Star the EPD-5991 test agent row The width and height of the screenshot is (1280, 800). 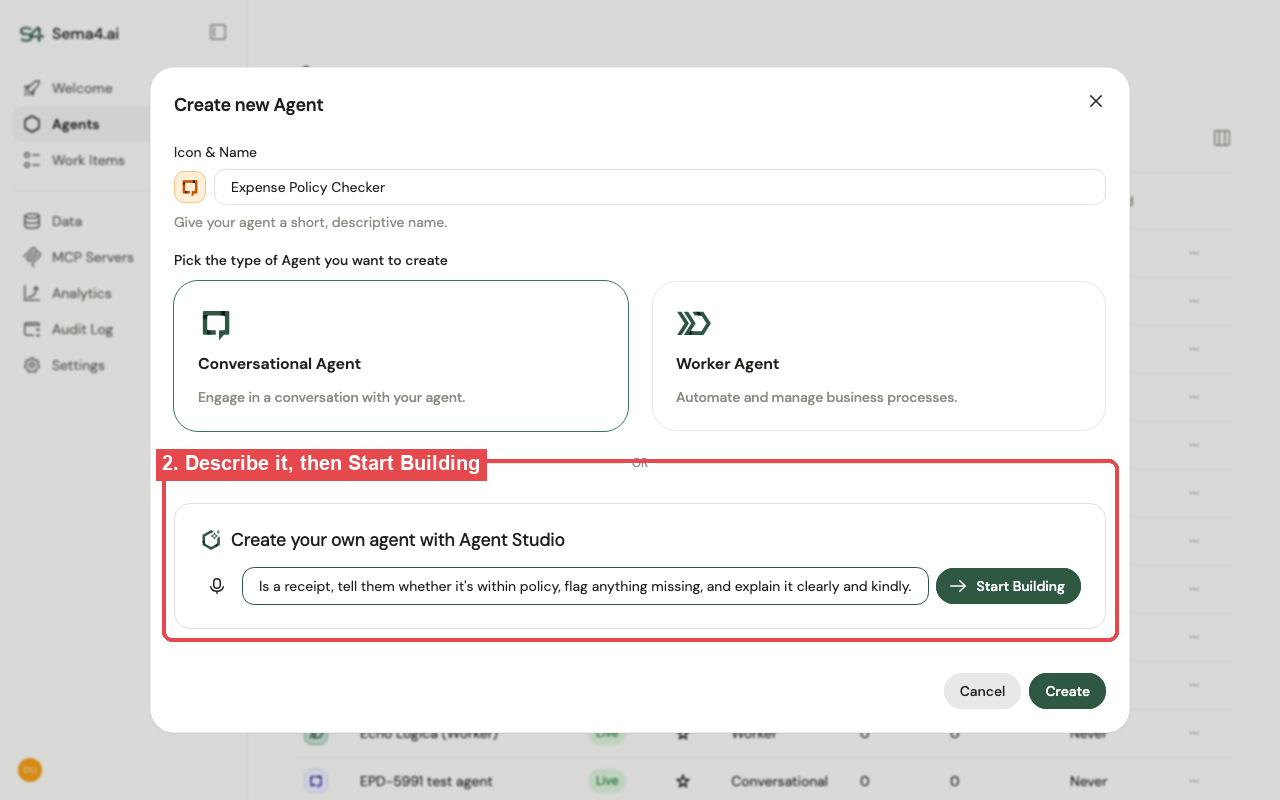click(683, 781)
